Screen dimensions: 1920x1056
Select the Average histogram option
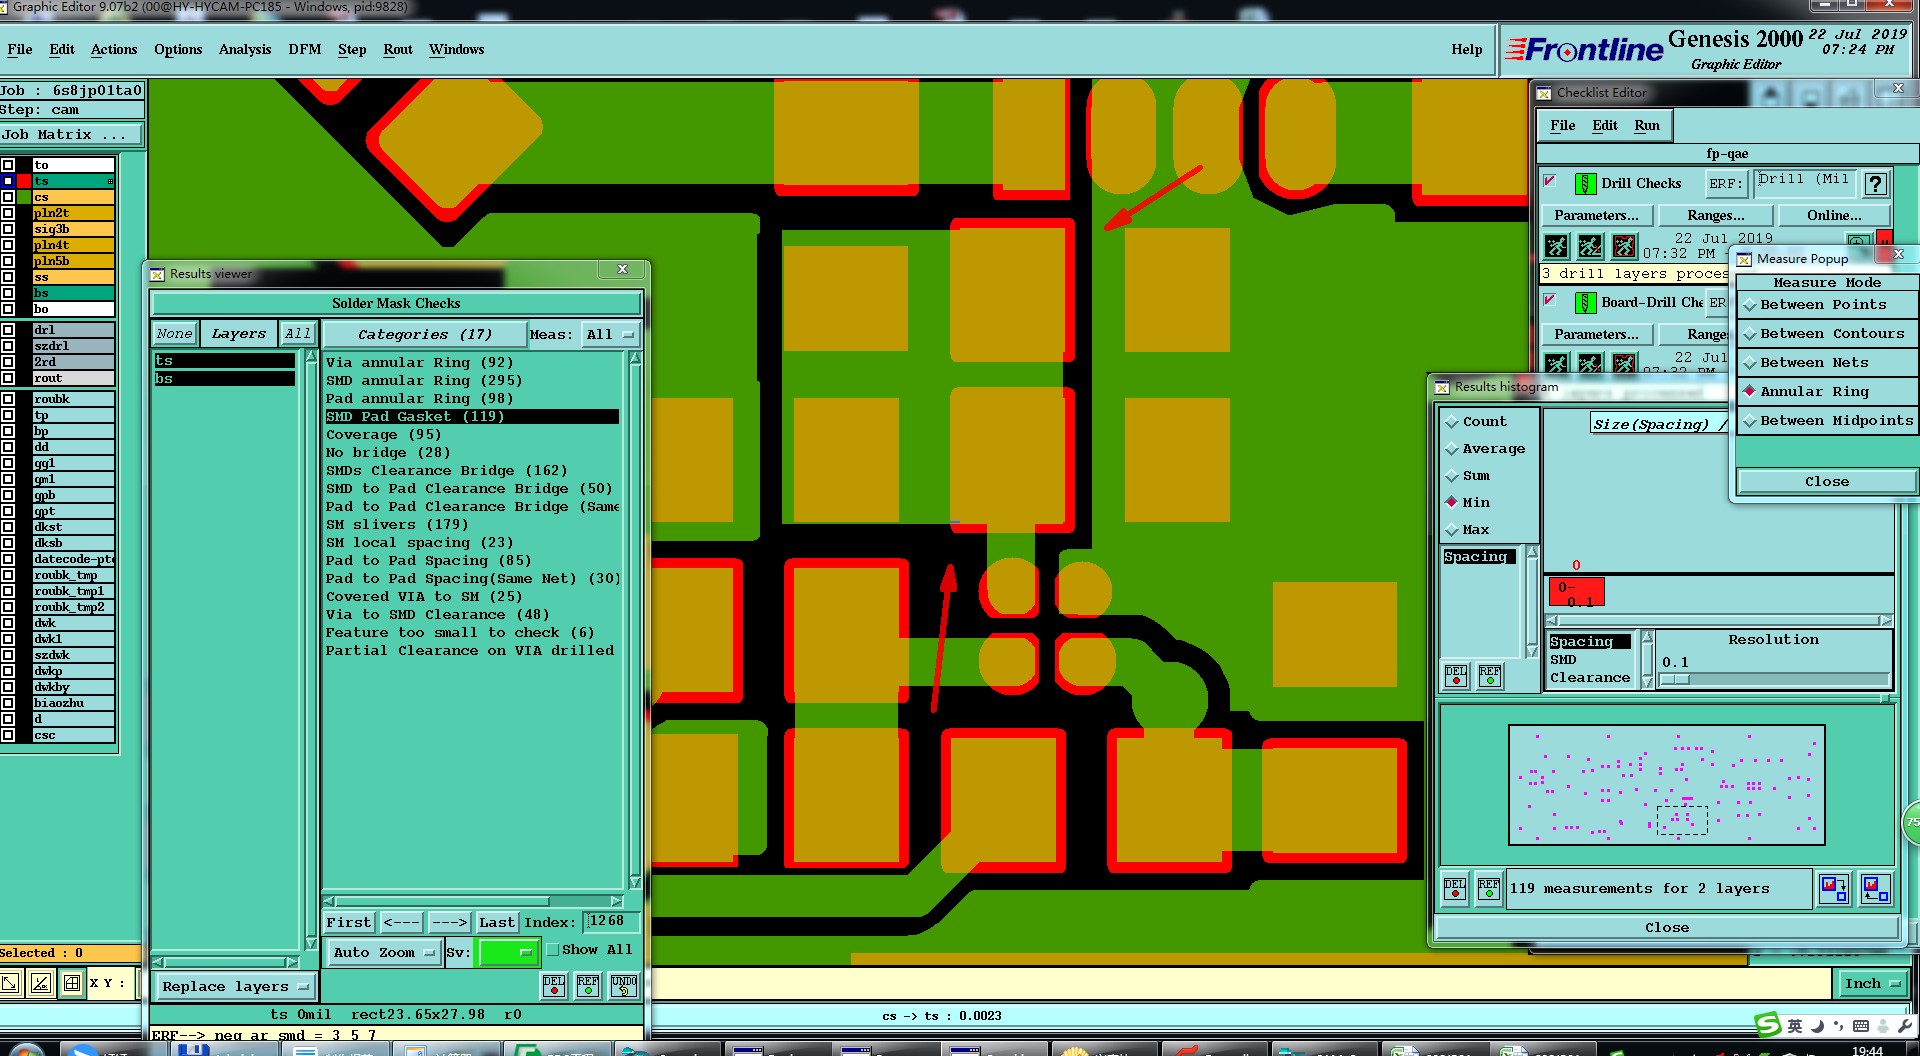tap(1485, 449)
